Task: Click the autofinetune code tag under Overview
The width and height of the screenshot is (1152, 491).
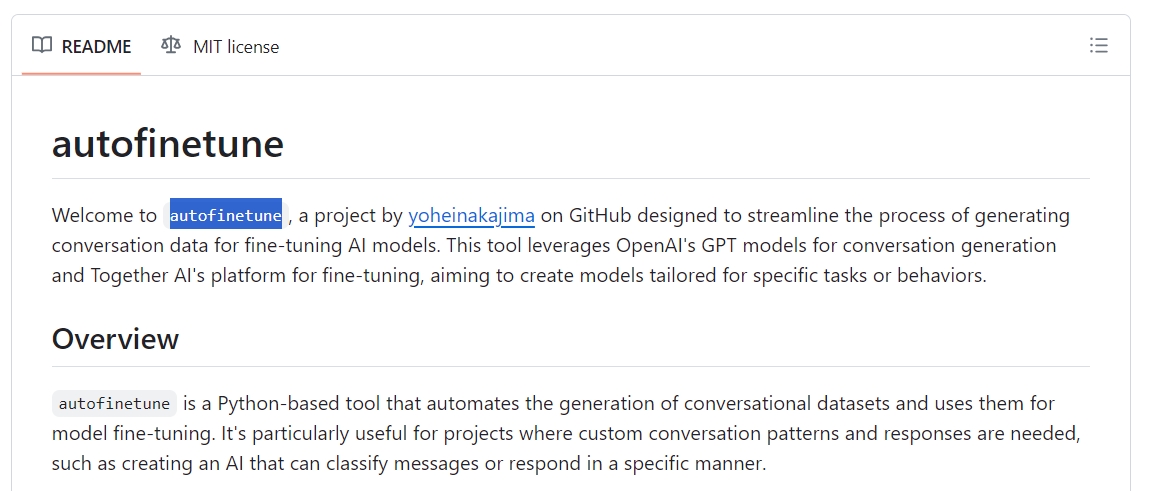Action: pyautogui.click(x=114, y=404)
